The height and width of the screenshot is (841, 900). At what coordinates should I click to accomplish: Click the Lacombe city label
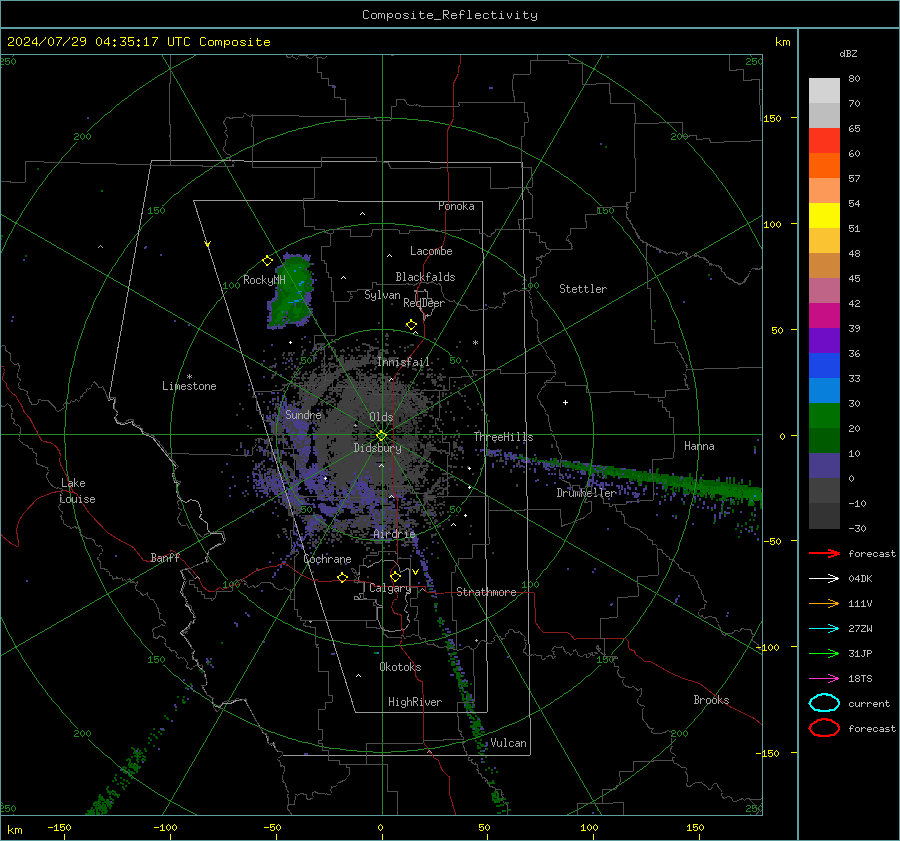click(431, 251)
